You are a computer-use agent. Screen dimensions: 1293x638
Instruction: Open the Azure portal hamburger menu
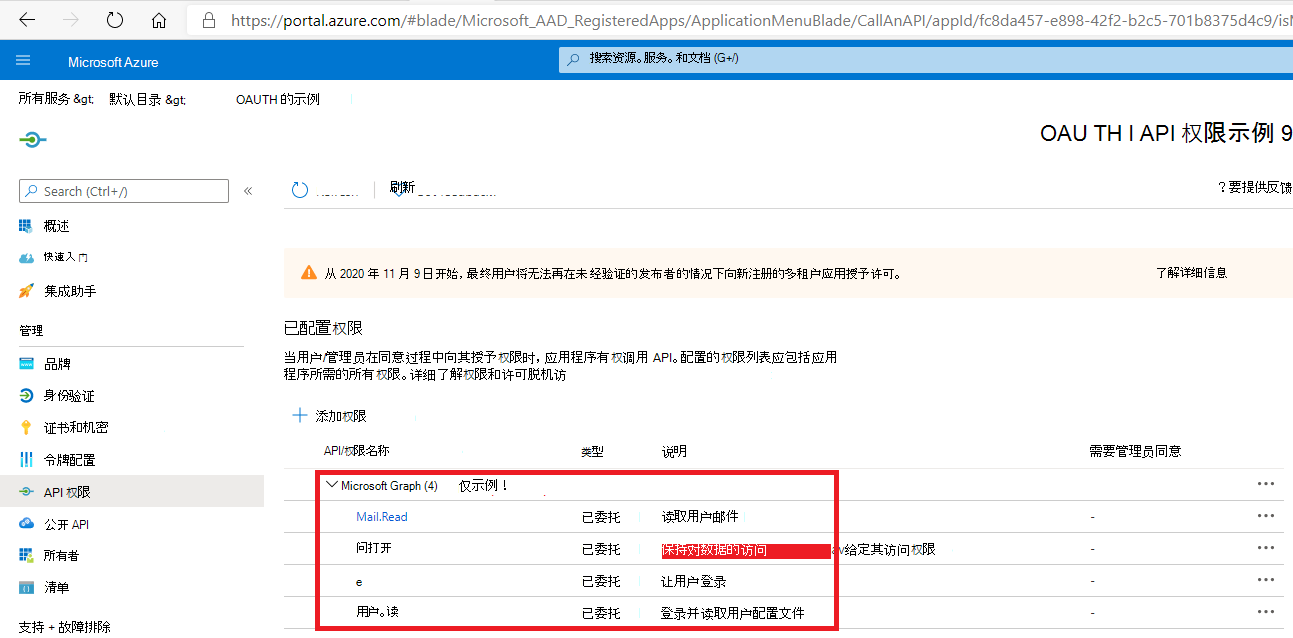click(x=23, y=61)
